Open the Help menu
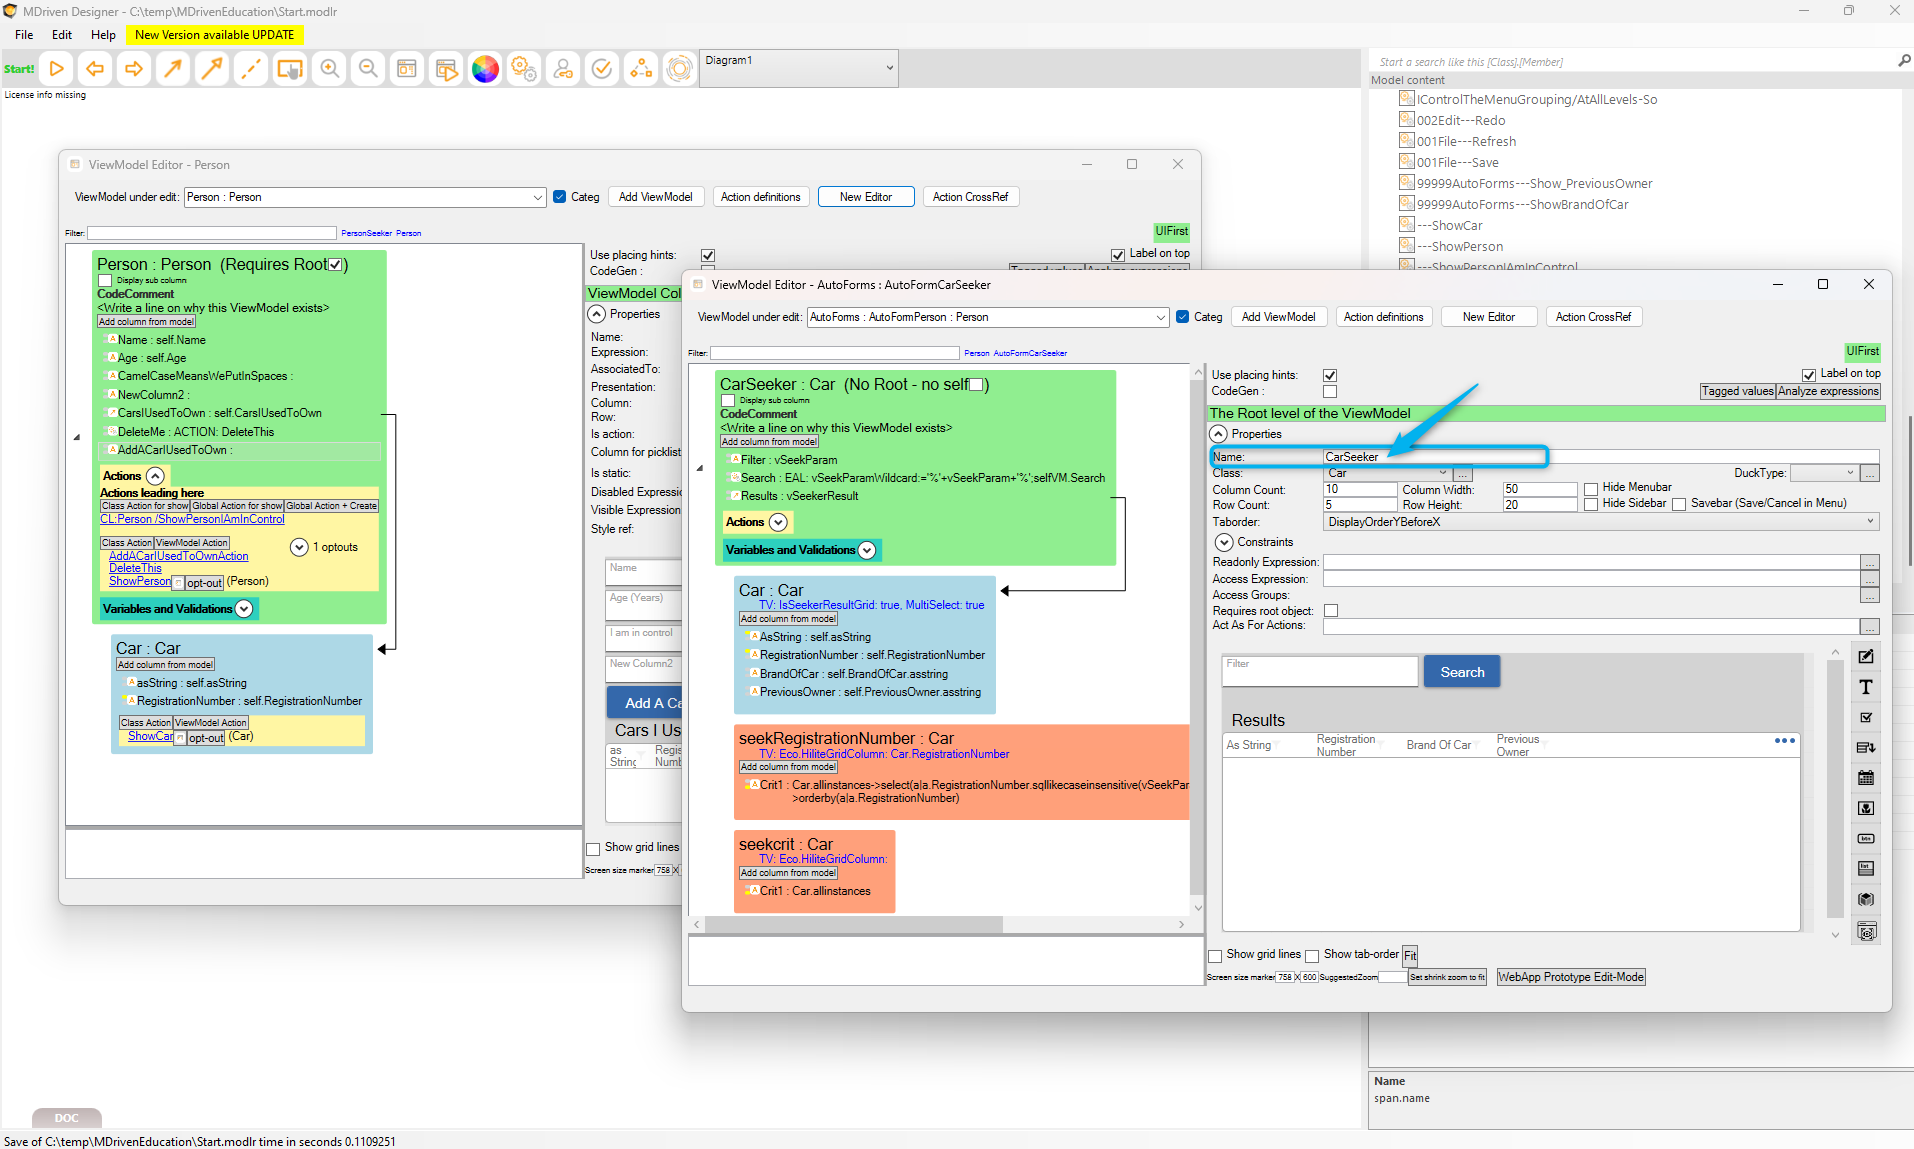The height and width of the screenshot is (1149, 1914). (x=103, y=35)
